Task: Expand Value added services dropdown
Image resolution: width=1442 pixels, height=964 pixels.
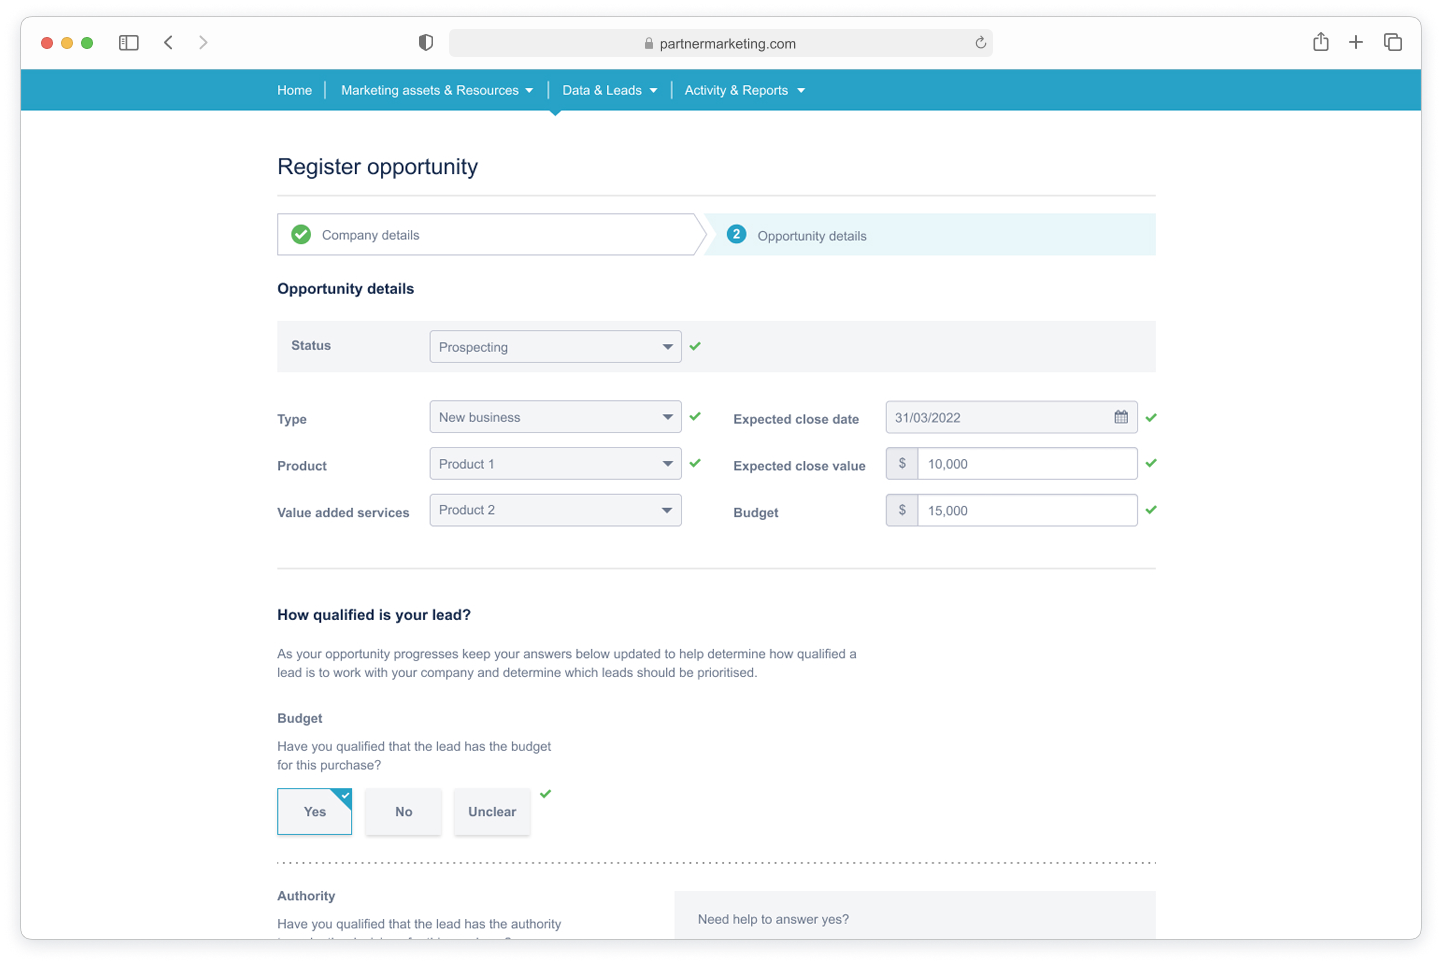Action: coord(555,510)
